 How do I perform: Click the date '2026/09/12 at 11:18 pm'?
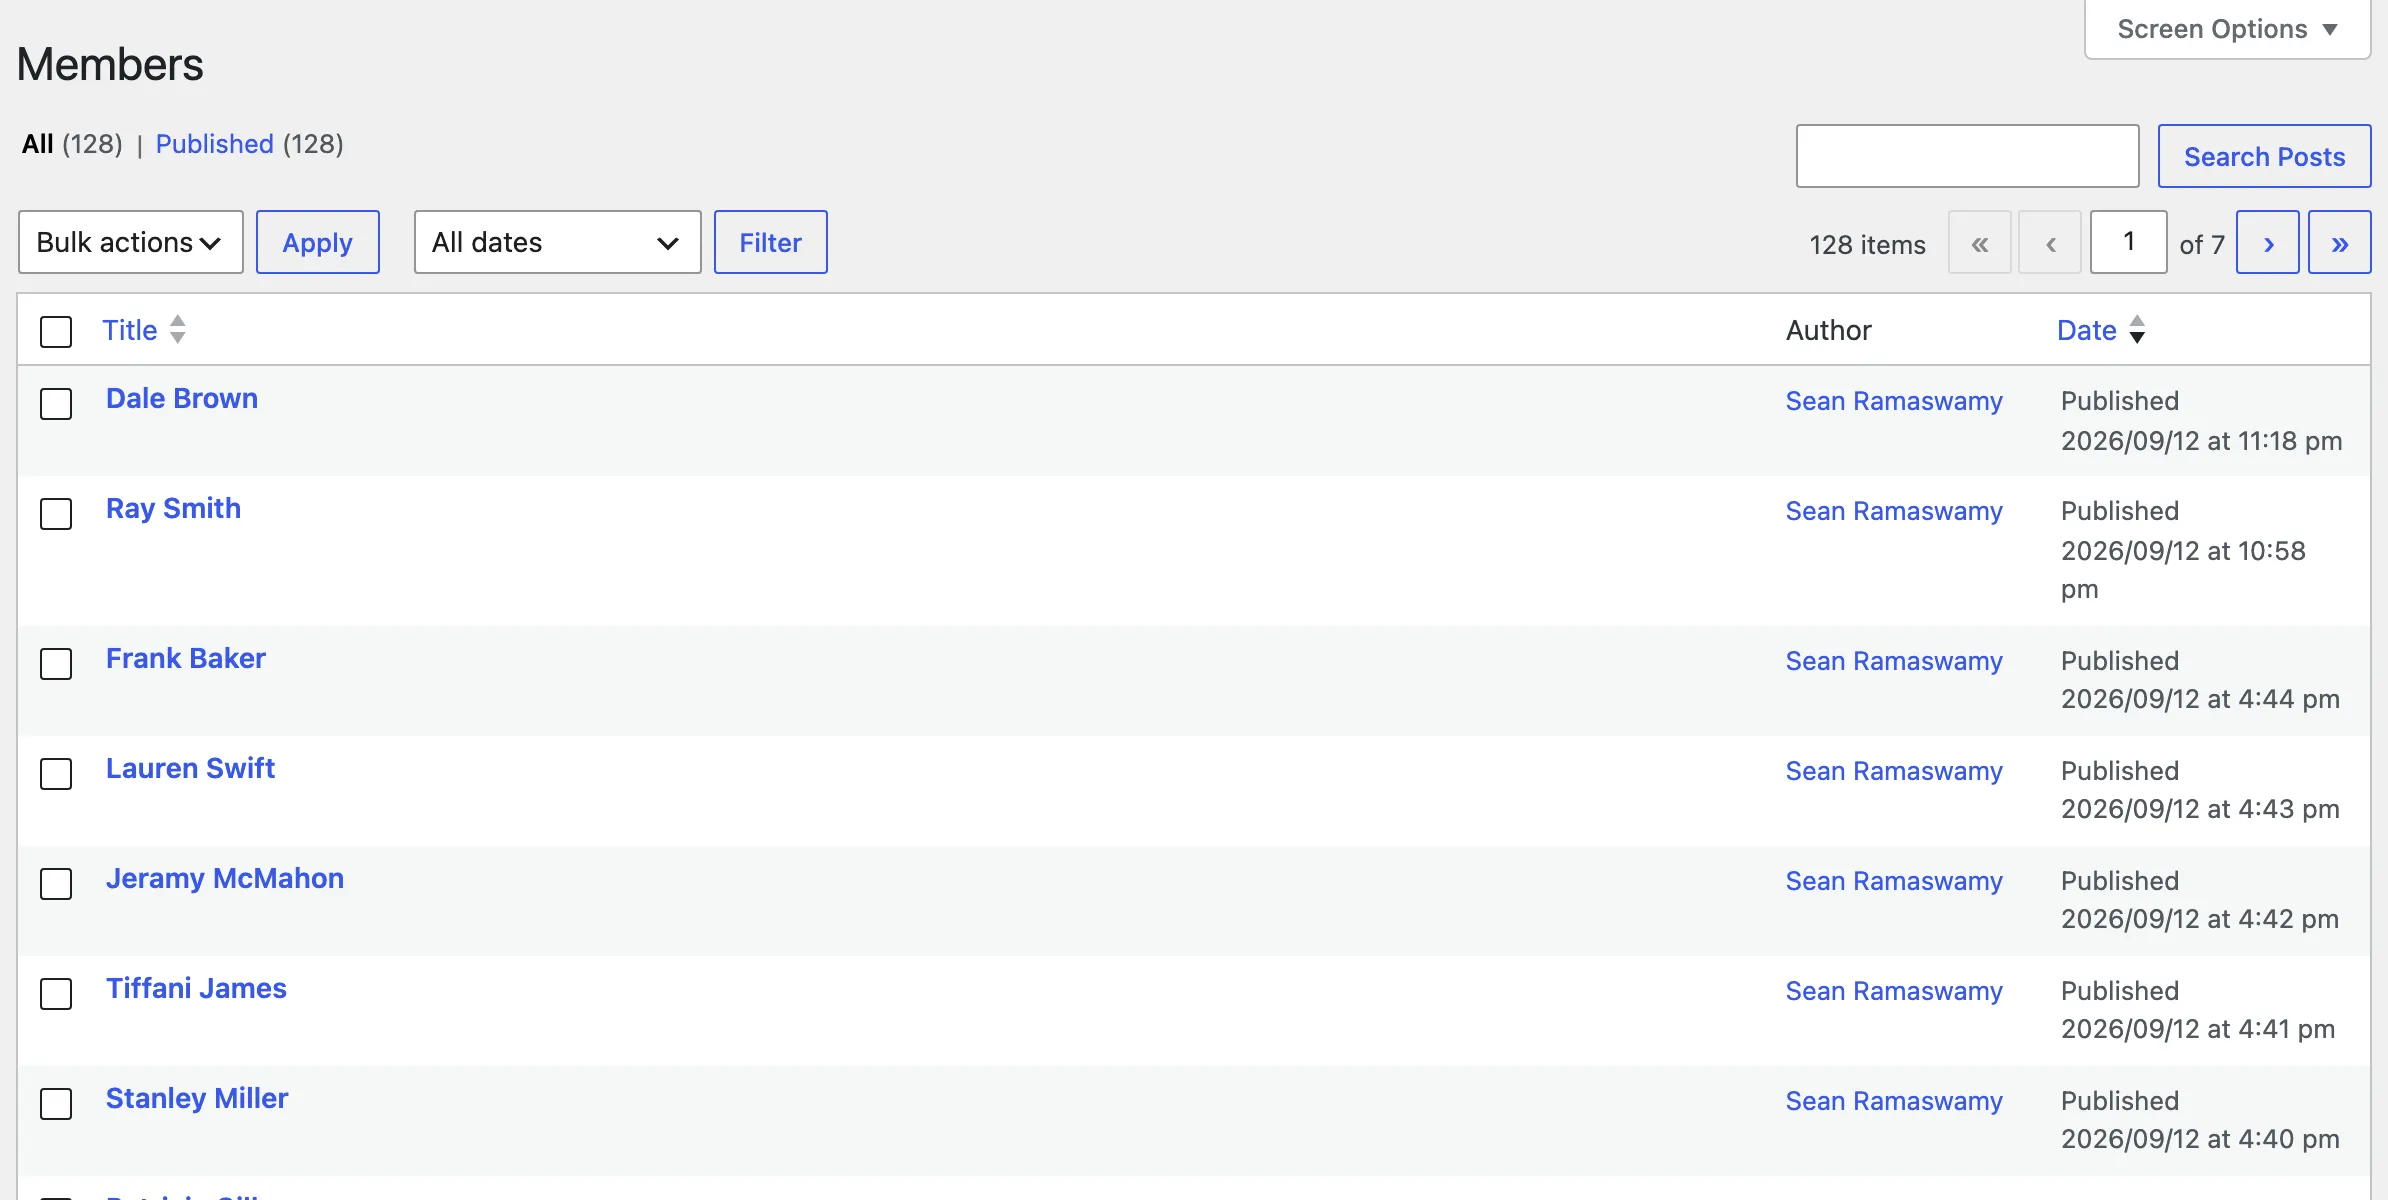[2201, 441]
